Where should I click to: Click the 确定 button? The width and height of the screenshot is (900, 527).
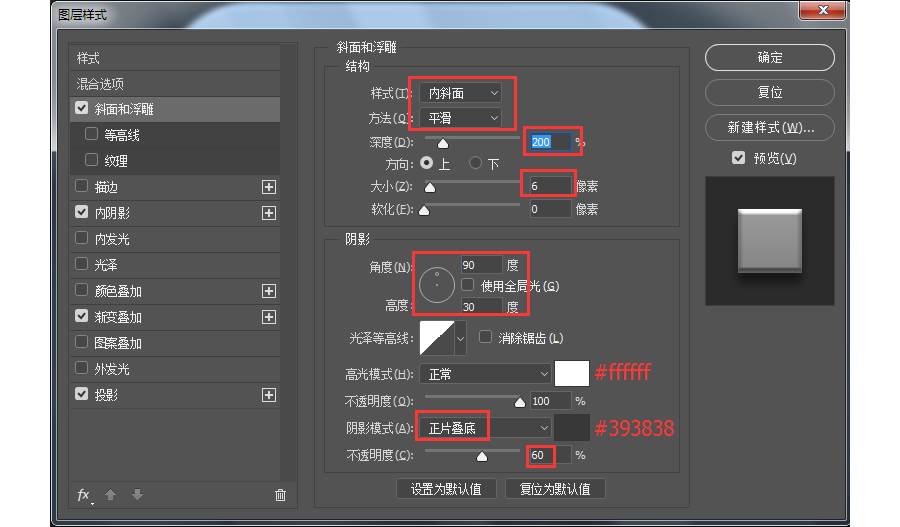coord(770,57)
